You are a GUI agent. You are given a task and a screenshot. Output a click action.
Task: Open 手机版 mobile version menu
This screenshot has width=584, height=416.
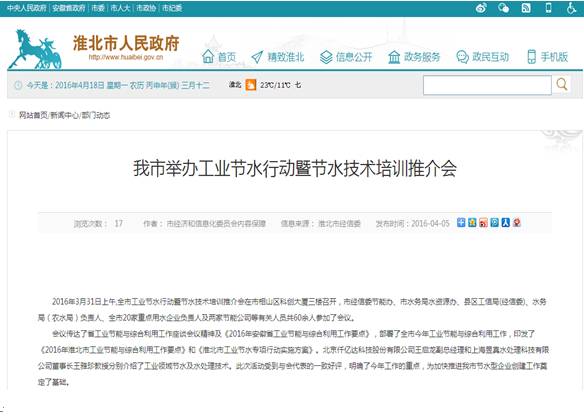pyautogui.click(x=548, y=57)
